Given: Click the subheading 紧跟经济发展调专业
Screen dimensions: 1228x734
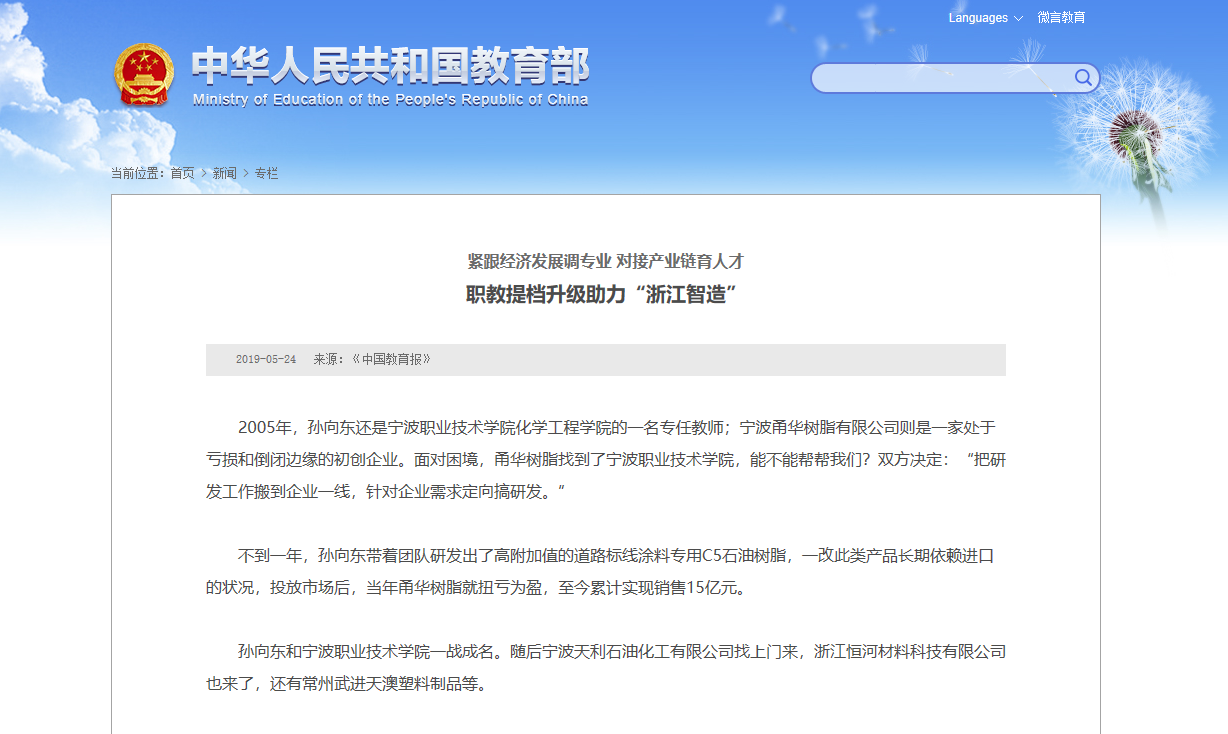Looking at the screenshot, I should coord(539,262).
